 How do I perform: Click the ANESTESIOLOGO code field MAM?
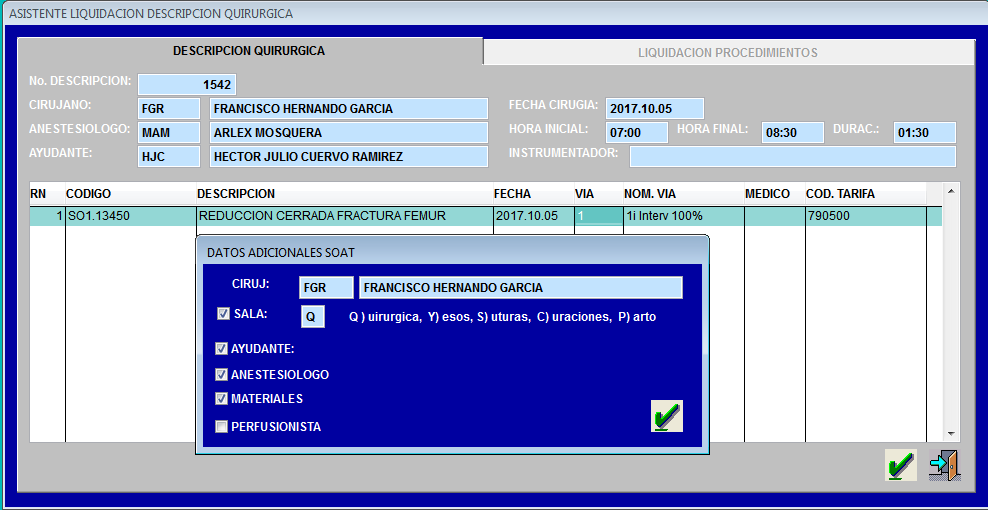169,132
